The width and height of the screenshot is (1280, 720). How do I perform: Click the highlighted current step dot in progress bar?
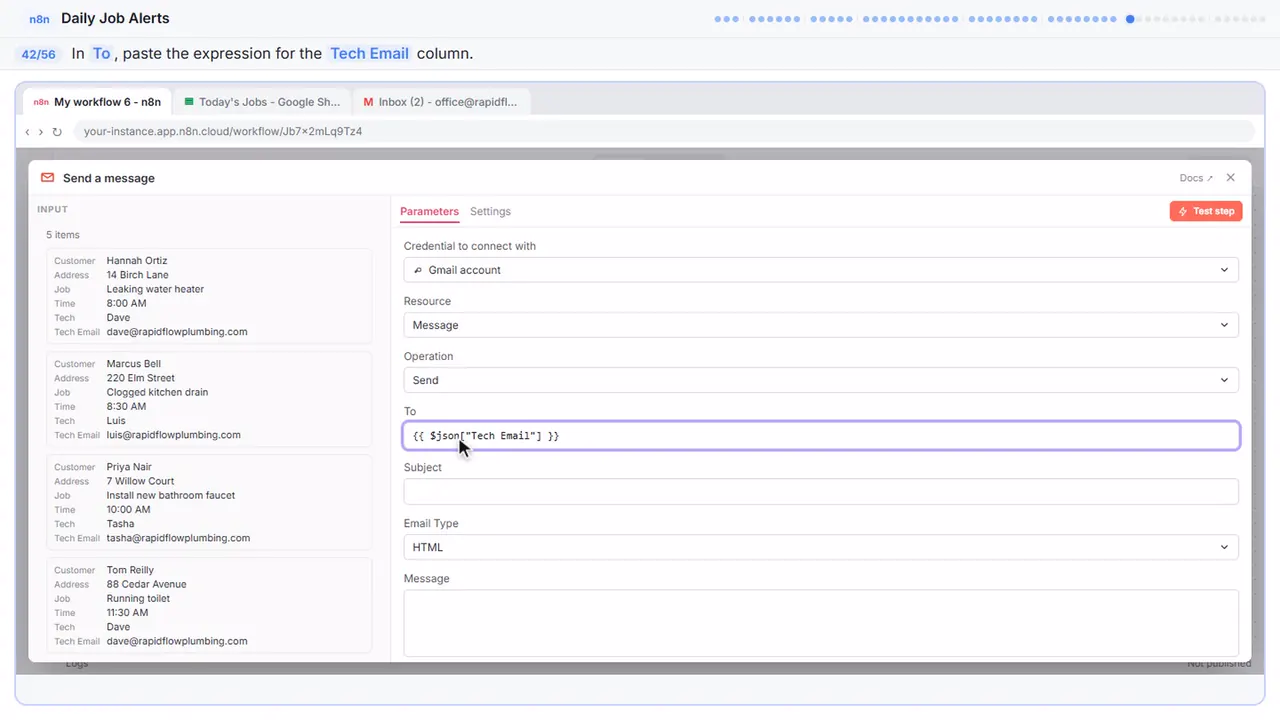tap(1130, 19)
